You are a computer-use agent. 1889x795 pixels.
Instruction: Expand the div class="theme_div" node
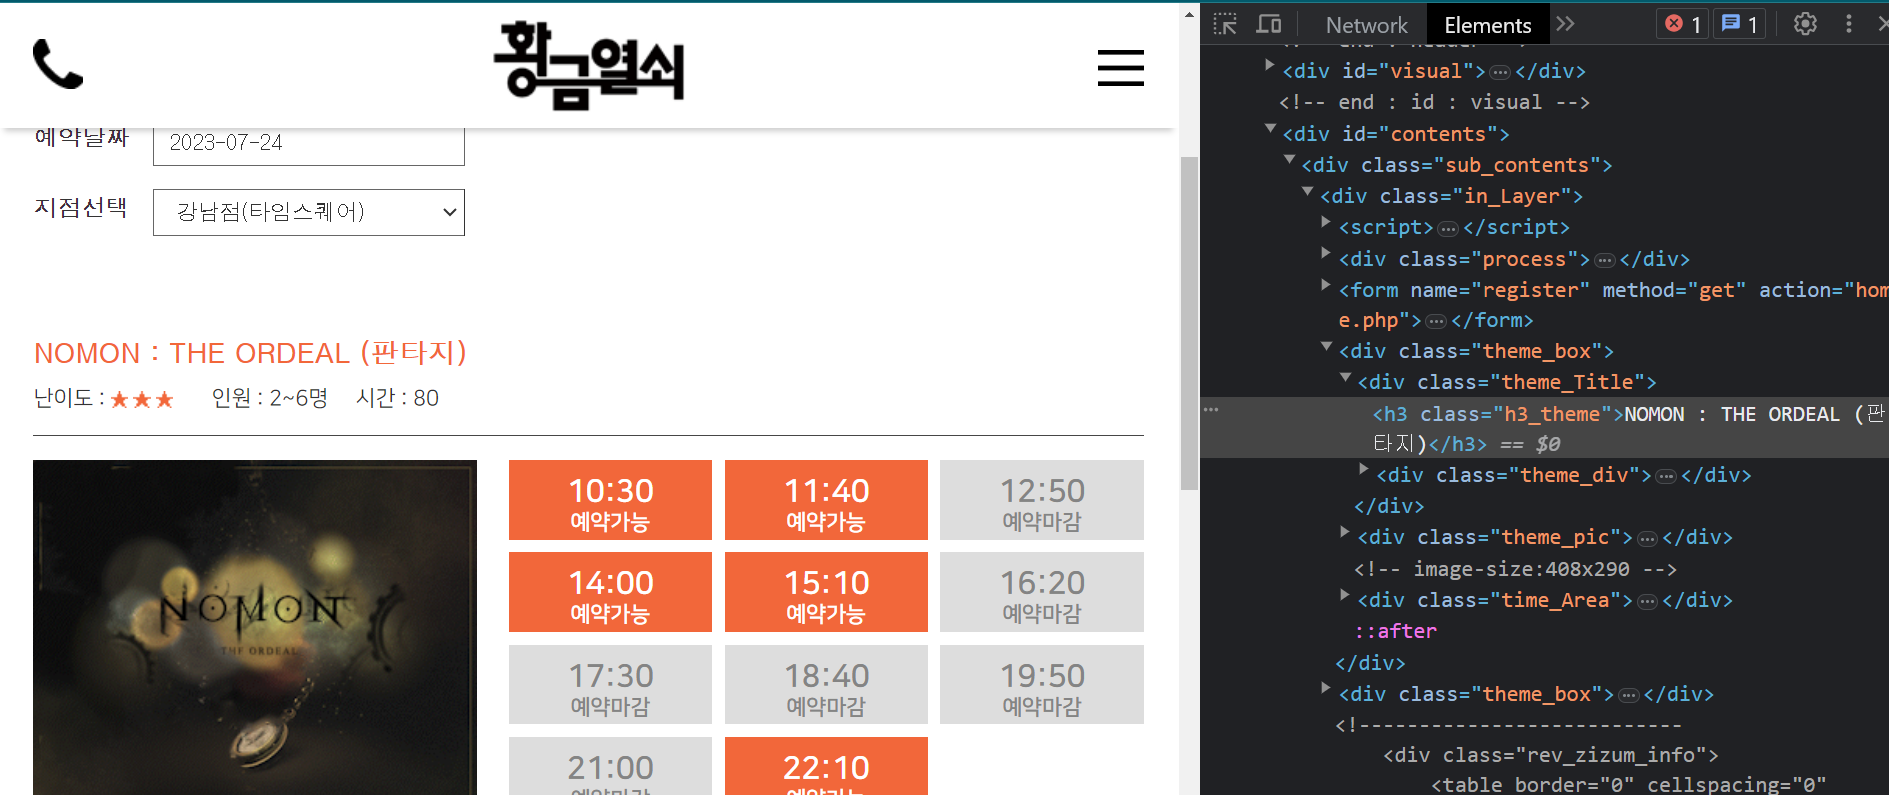[x=1363, y=468]
